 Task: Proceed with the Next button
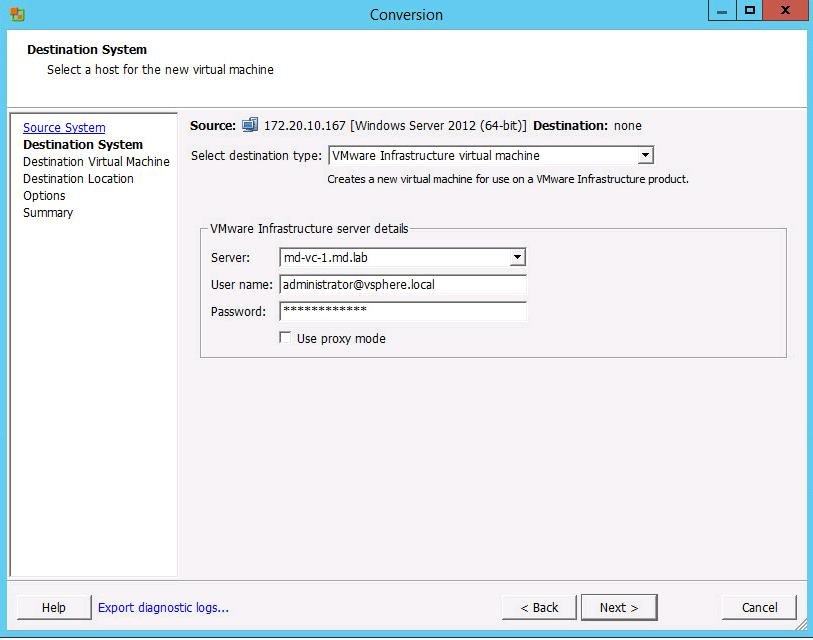(619, 607)
